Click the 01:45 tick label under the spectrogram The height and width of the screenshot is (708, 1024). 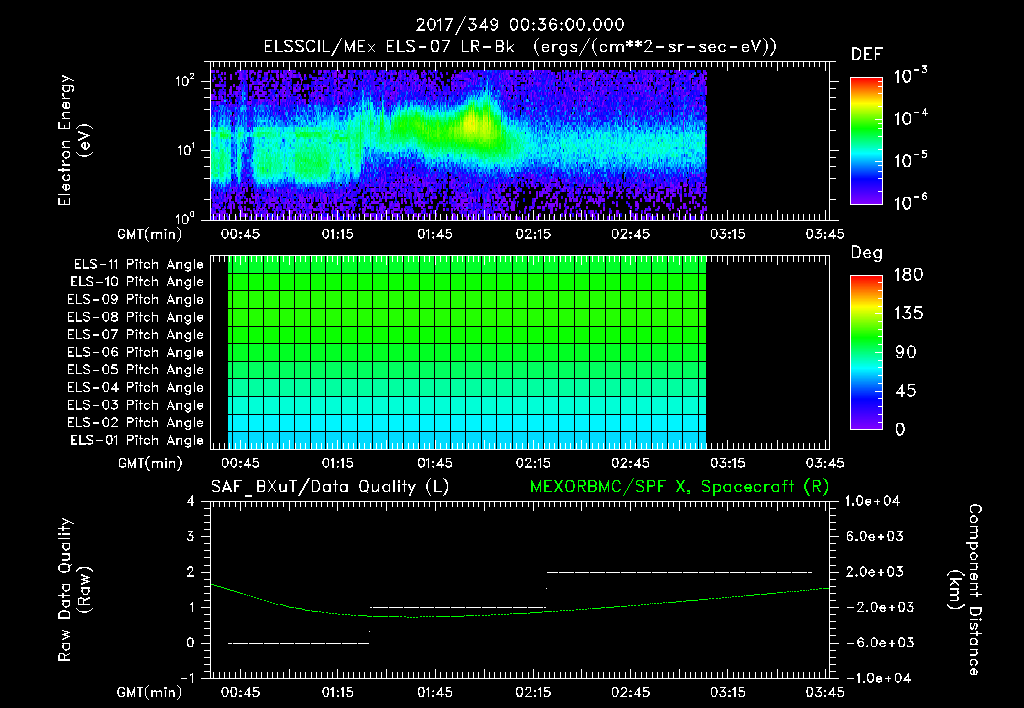[435, 234]
